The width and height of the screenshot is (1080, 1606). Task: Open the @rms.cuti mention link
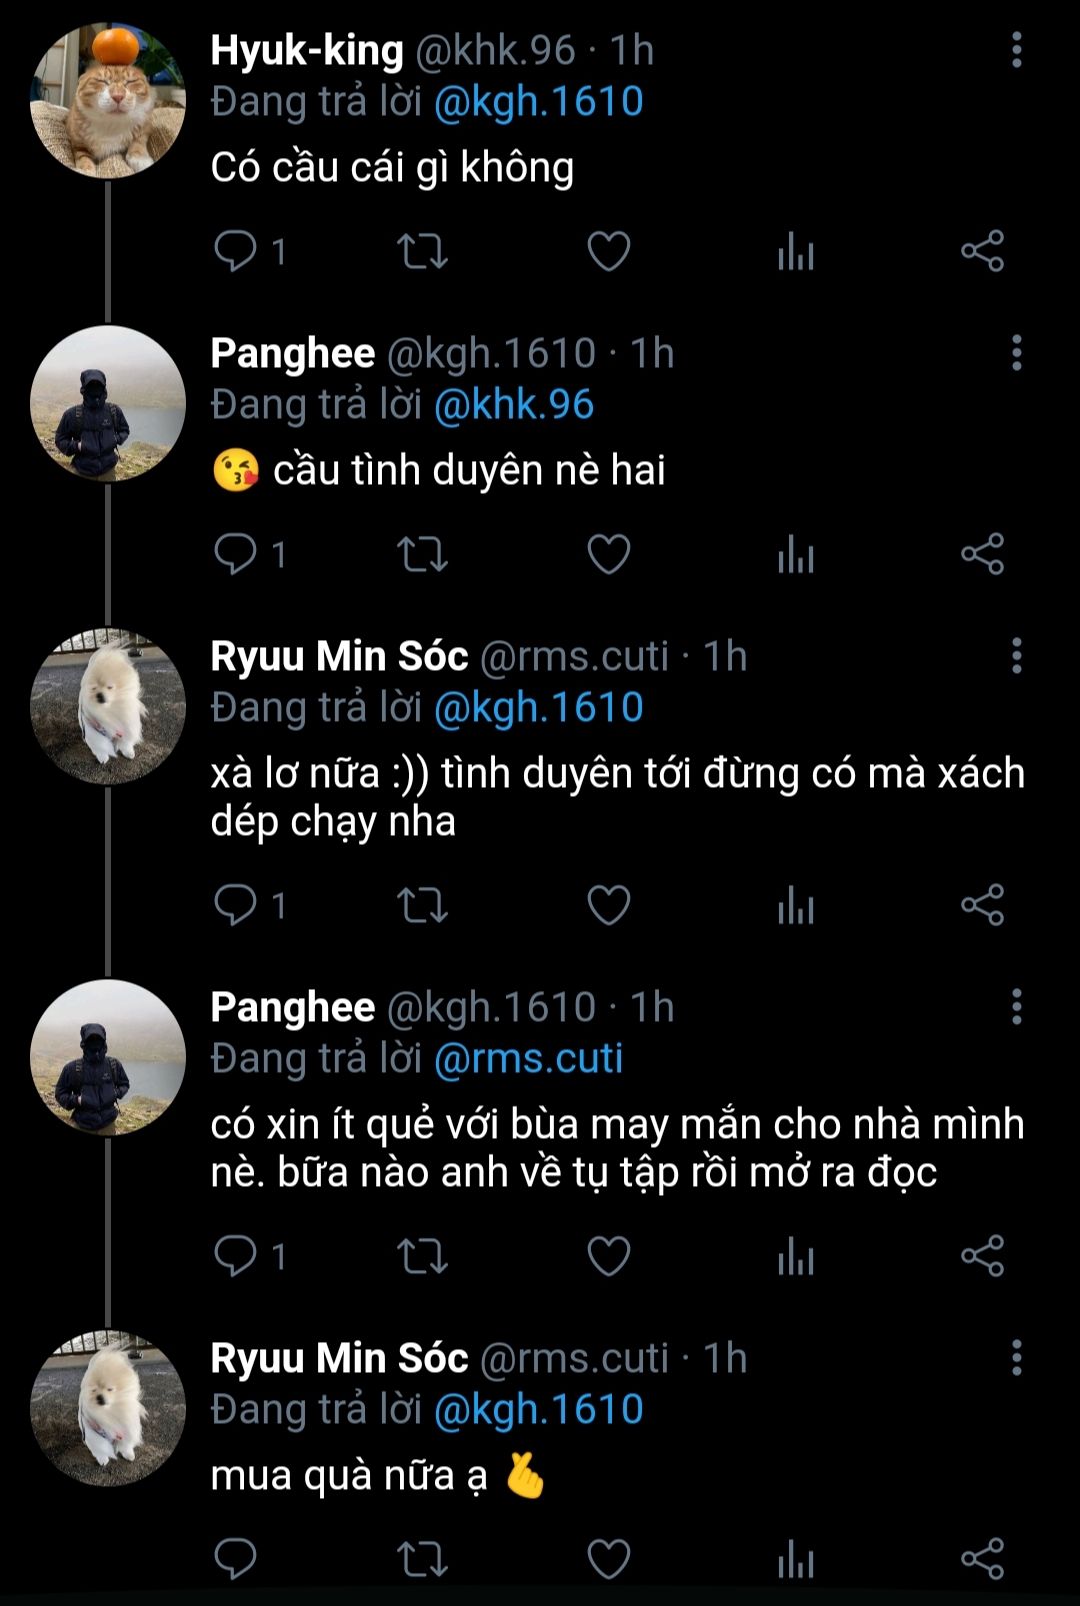coord(528,1058)
